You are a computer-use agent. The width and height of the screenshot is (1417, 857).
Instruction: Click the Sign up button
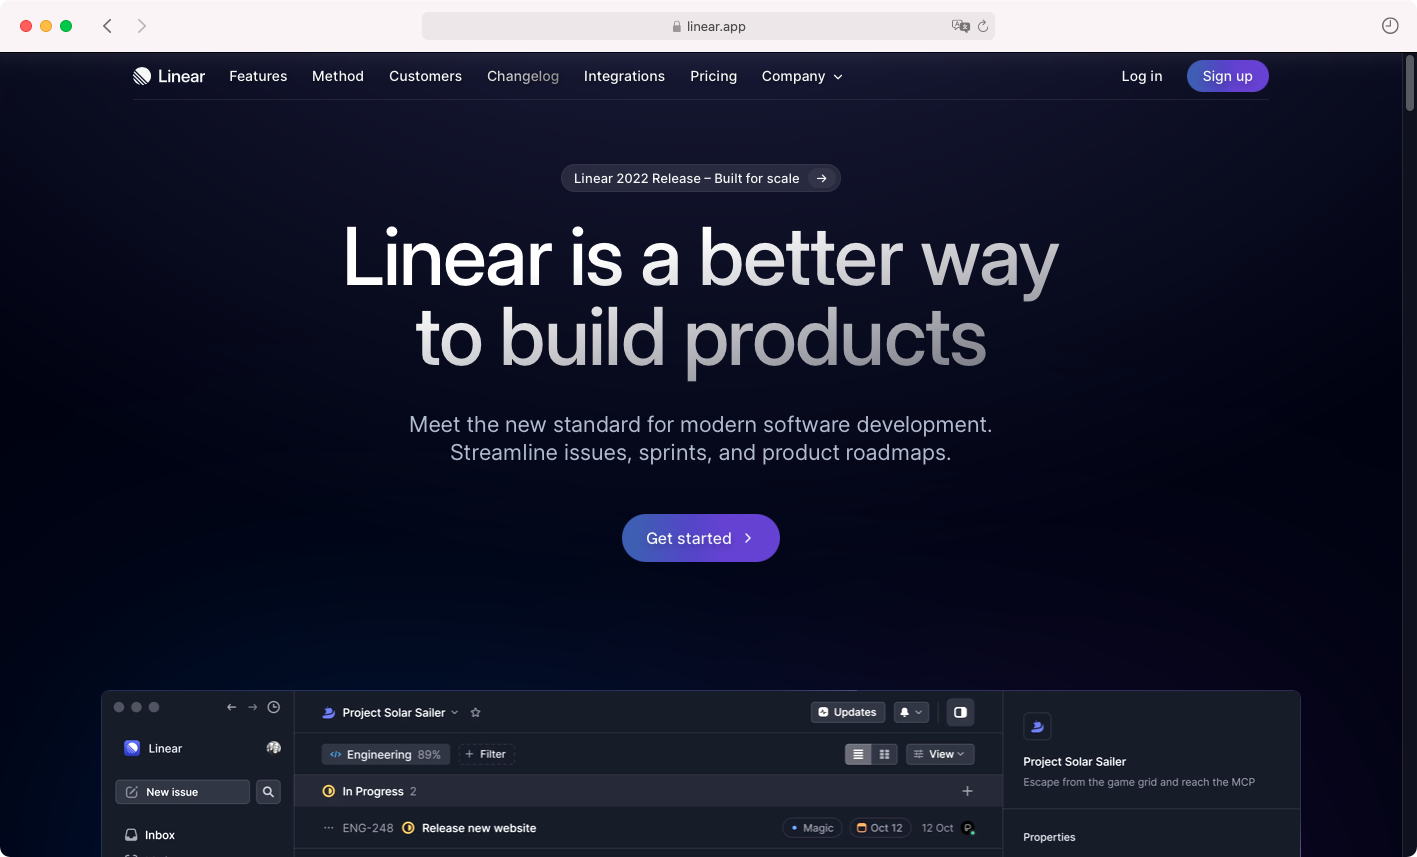coord(1227,76)
